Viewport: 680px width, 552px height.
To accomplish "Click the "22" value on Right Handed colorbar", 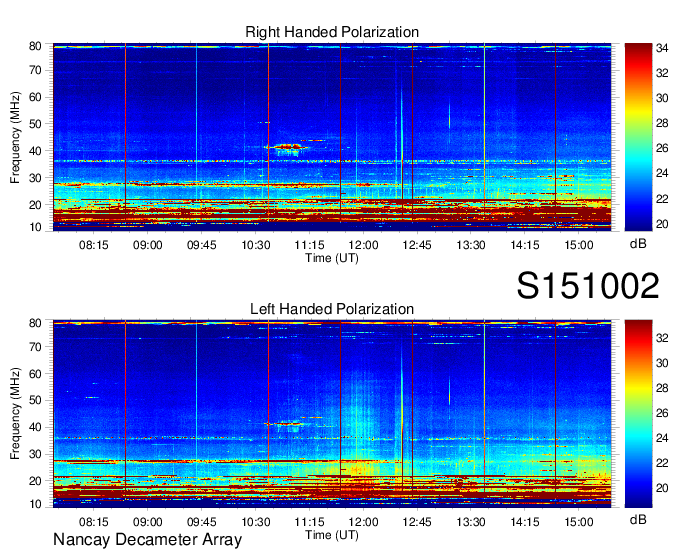I will point(662,199).
